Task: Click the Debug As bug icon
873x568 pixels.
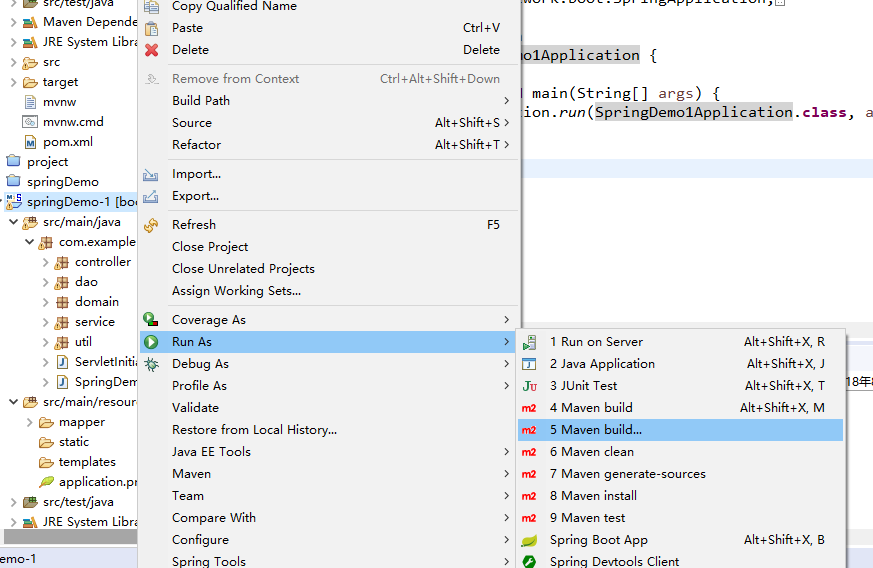Action: point(151,364)
